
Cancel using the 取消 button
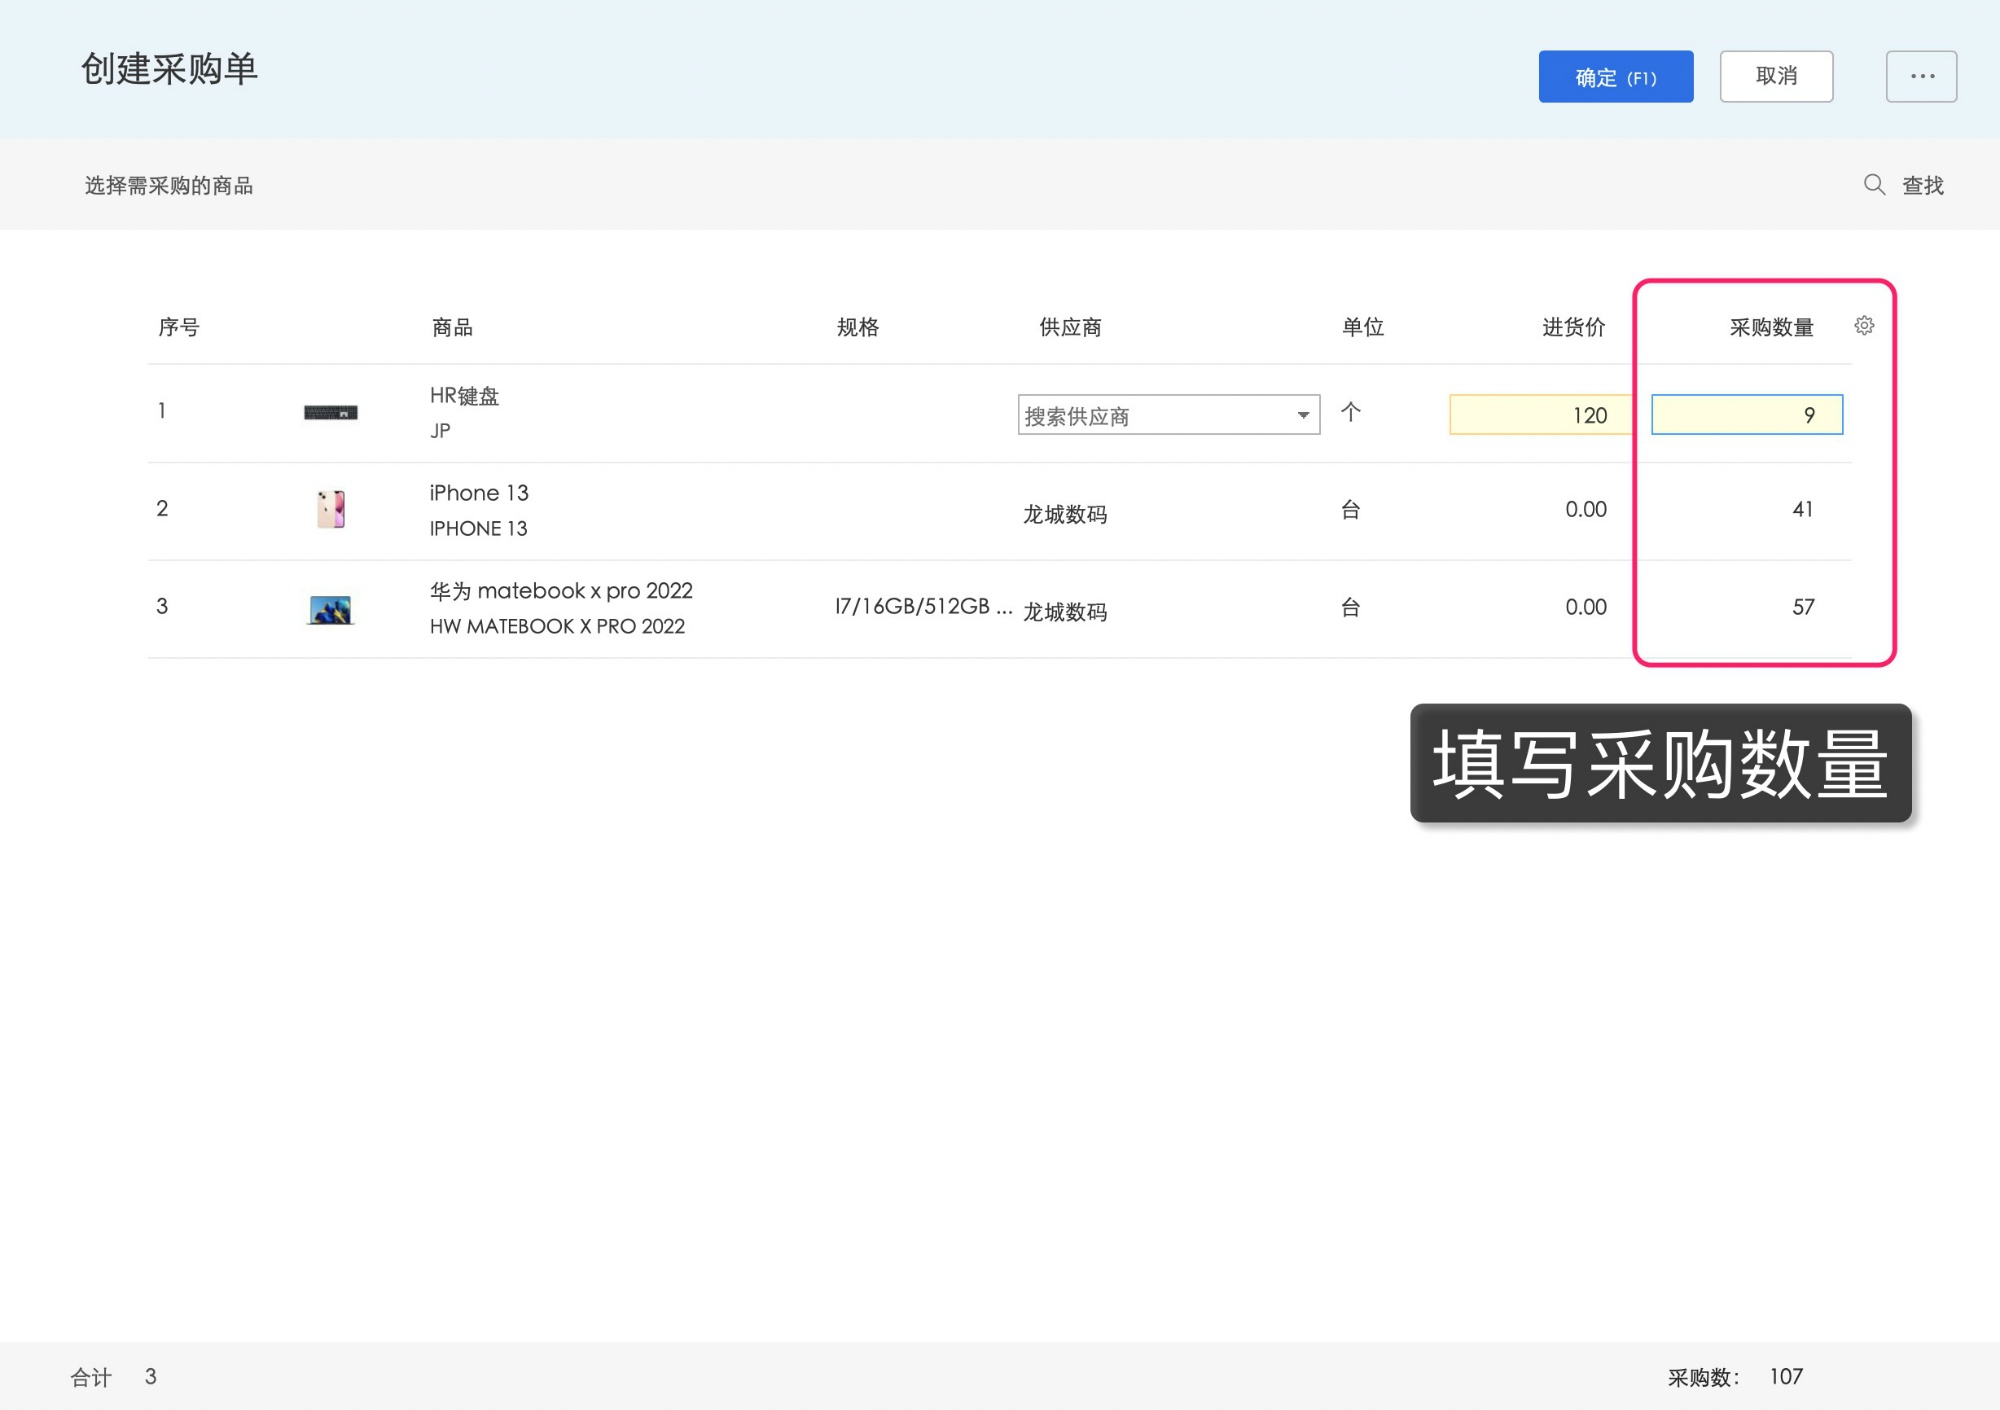1776,76
